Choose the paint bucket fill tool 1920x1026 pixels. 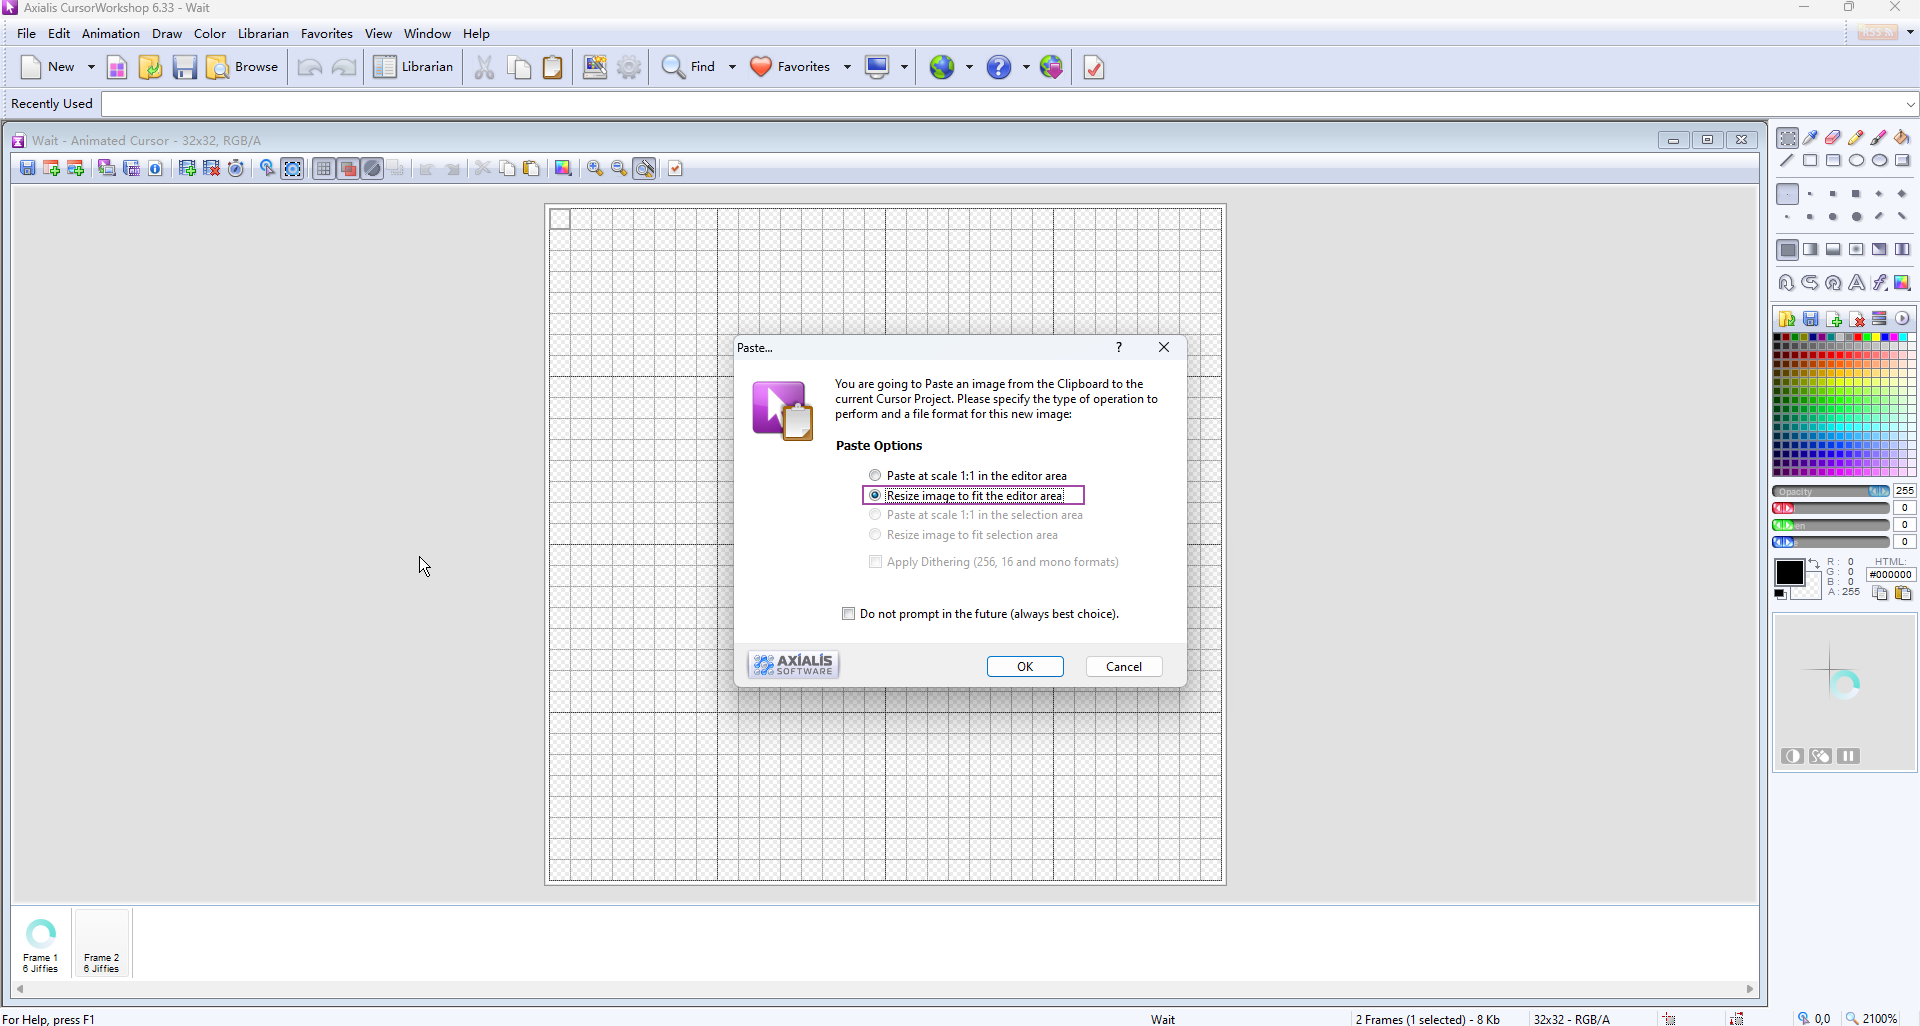[1902, 138]
